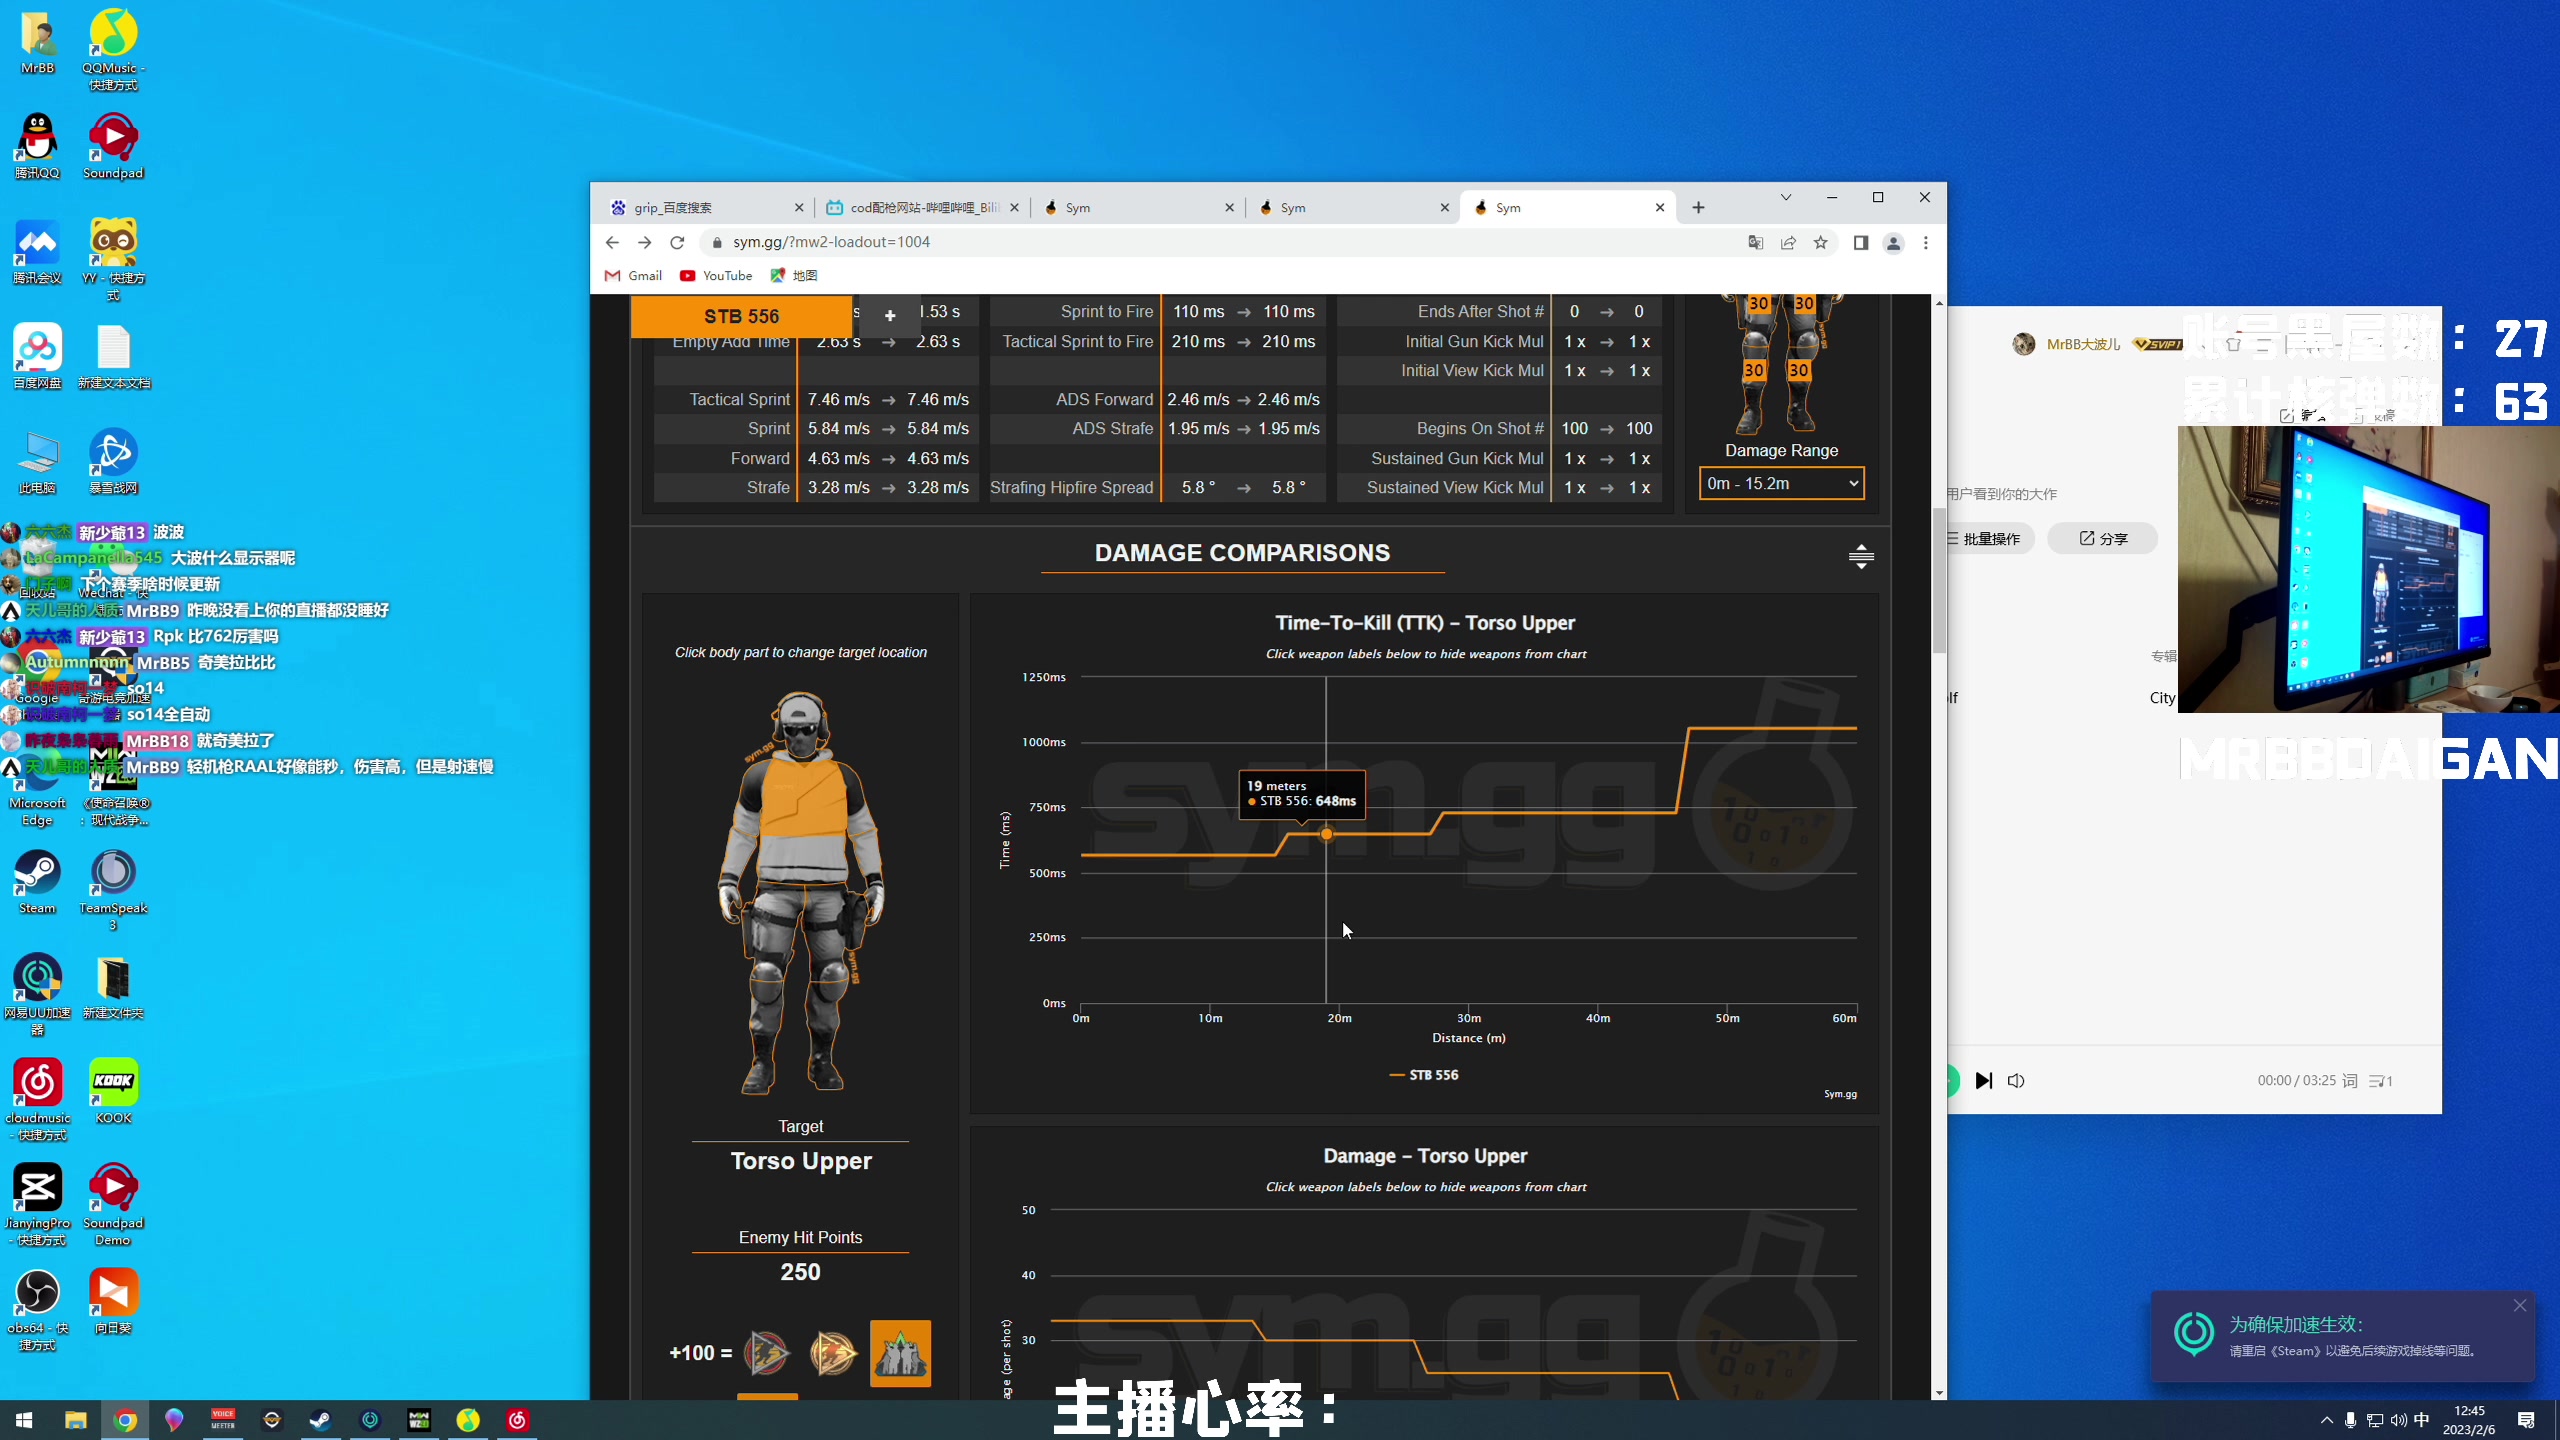Open Chrome three-dot menu
Image resolution: width=2560 pixels, height=1440 pixels.
(1926, 242)
